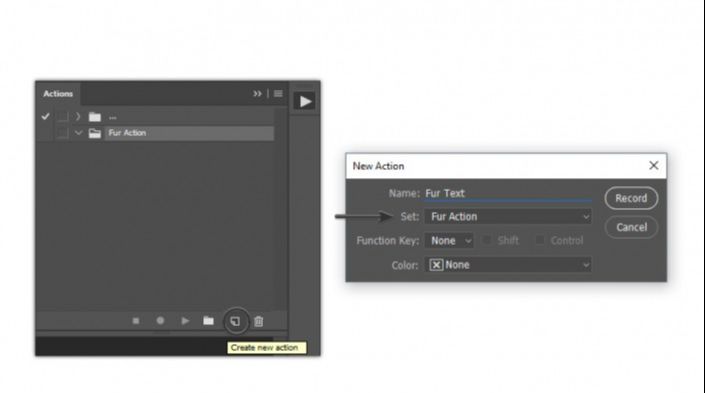Click the Create new set folder icon

(208, 321)
